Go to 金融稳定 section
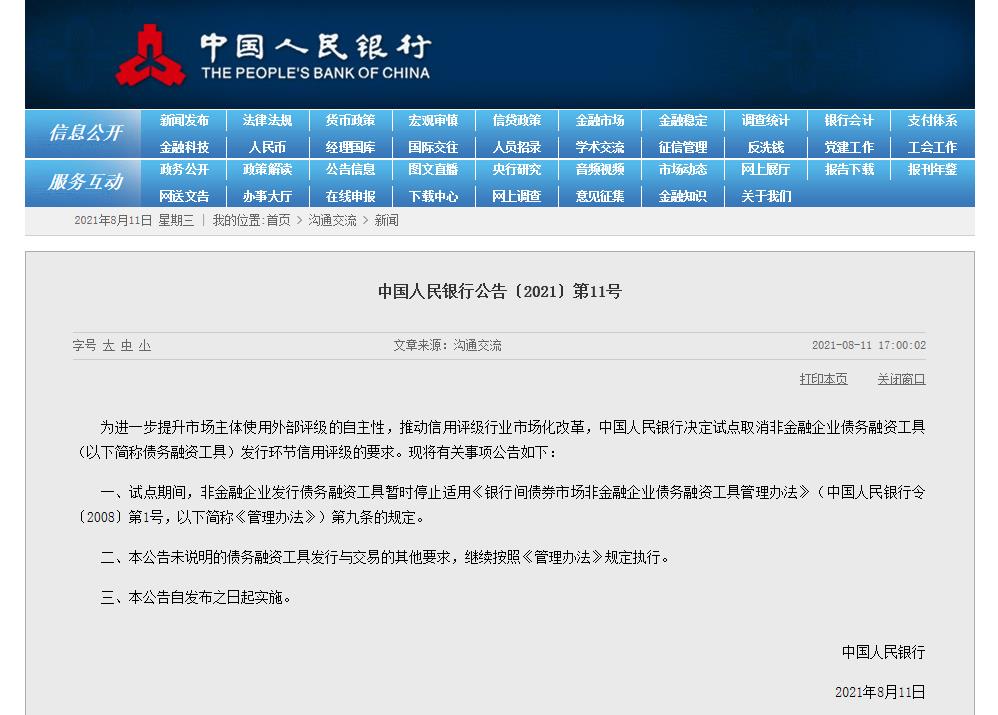 coord(683,120)
